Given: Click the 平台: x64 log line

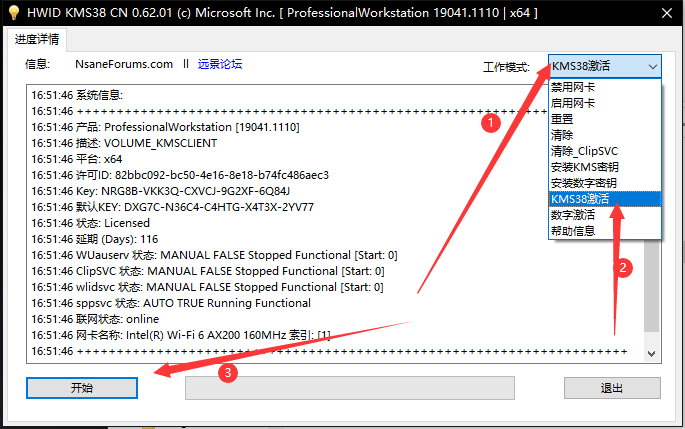Looking at the screenshot, I should tap(76, 159).
